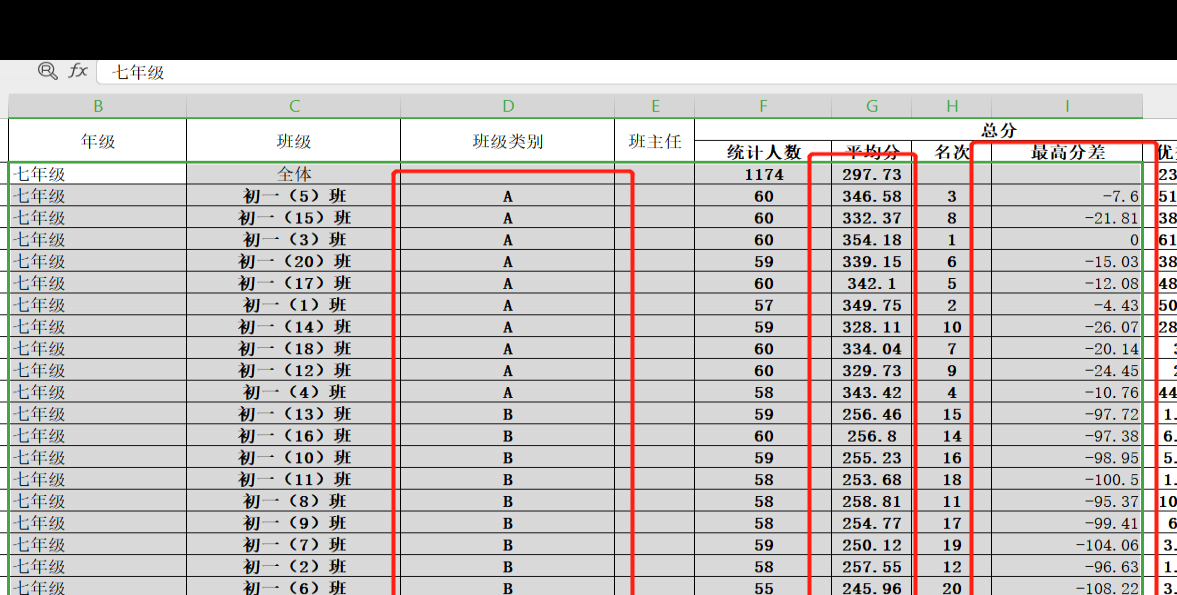Click the 年级 header cell
This screenshot has width=1177, height=595.
tap(98, 140)
